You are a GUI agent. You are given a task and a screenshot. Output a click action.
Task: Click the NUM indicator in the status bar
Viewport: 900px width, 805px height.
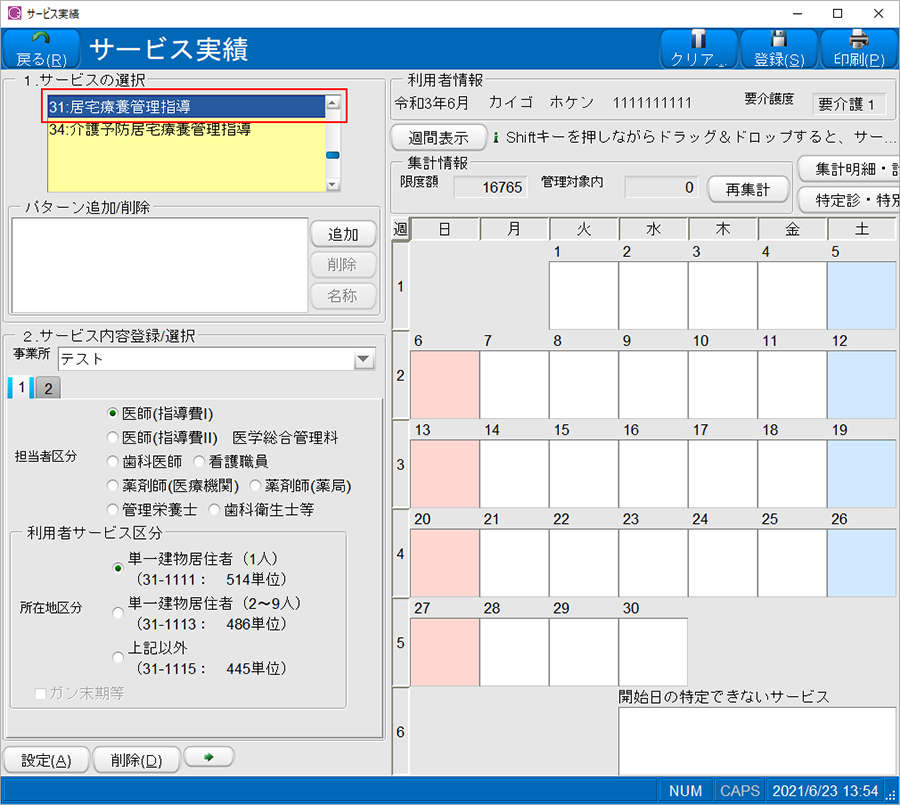pos(685,790)
